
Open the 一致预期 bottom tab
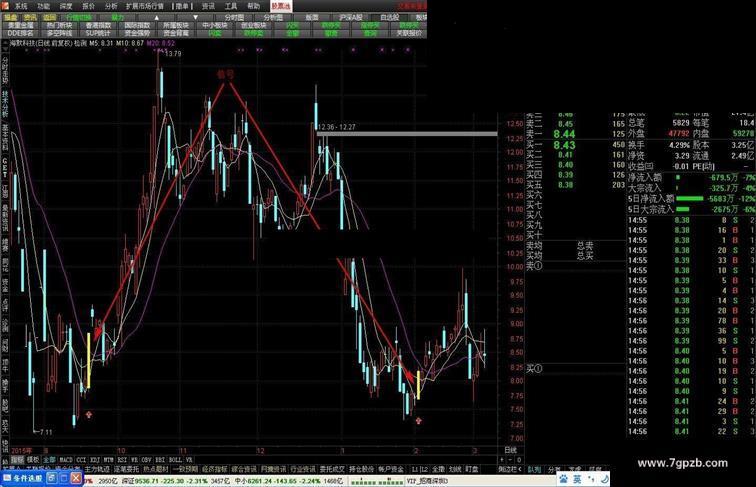tap(185, 469)
